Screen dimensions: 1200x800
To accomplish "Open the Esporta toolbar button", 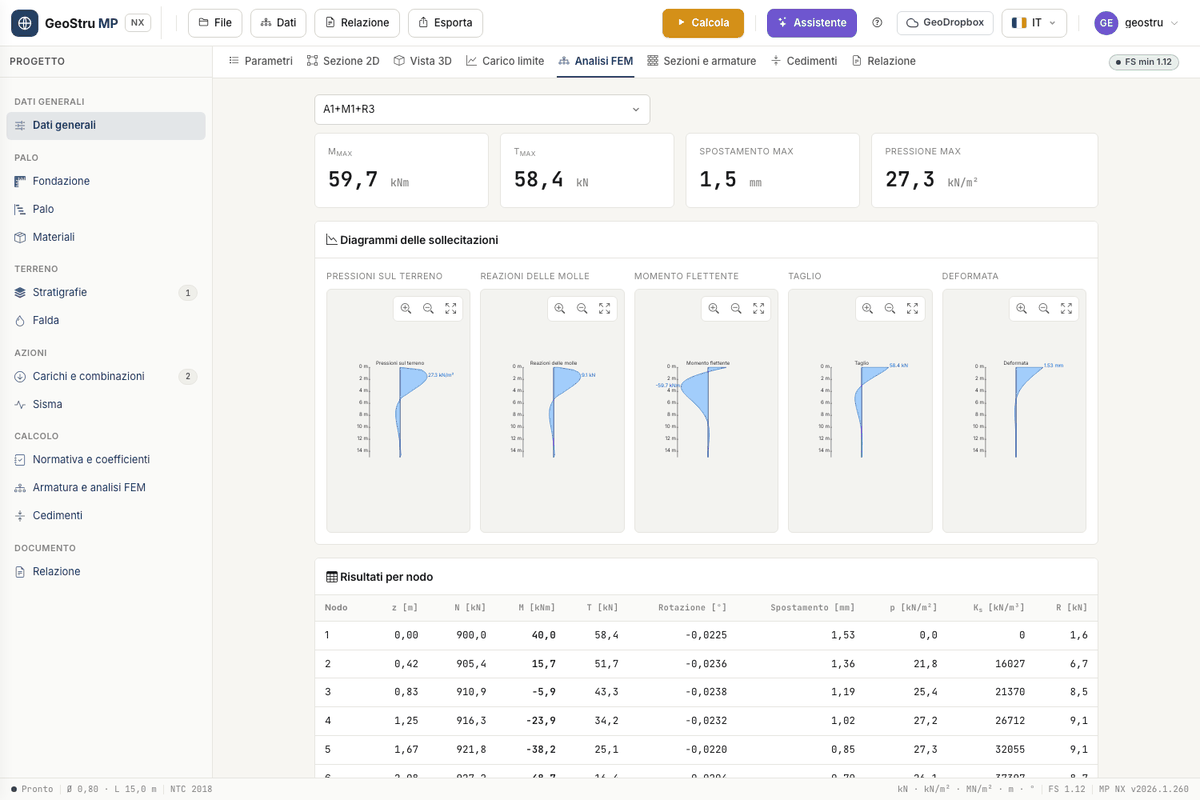I will 446,22.
